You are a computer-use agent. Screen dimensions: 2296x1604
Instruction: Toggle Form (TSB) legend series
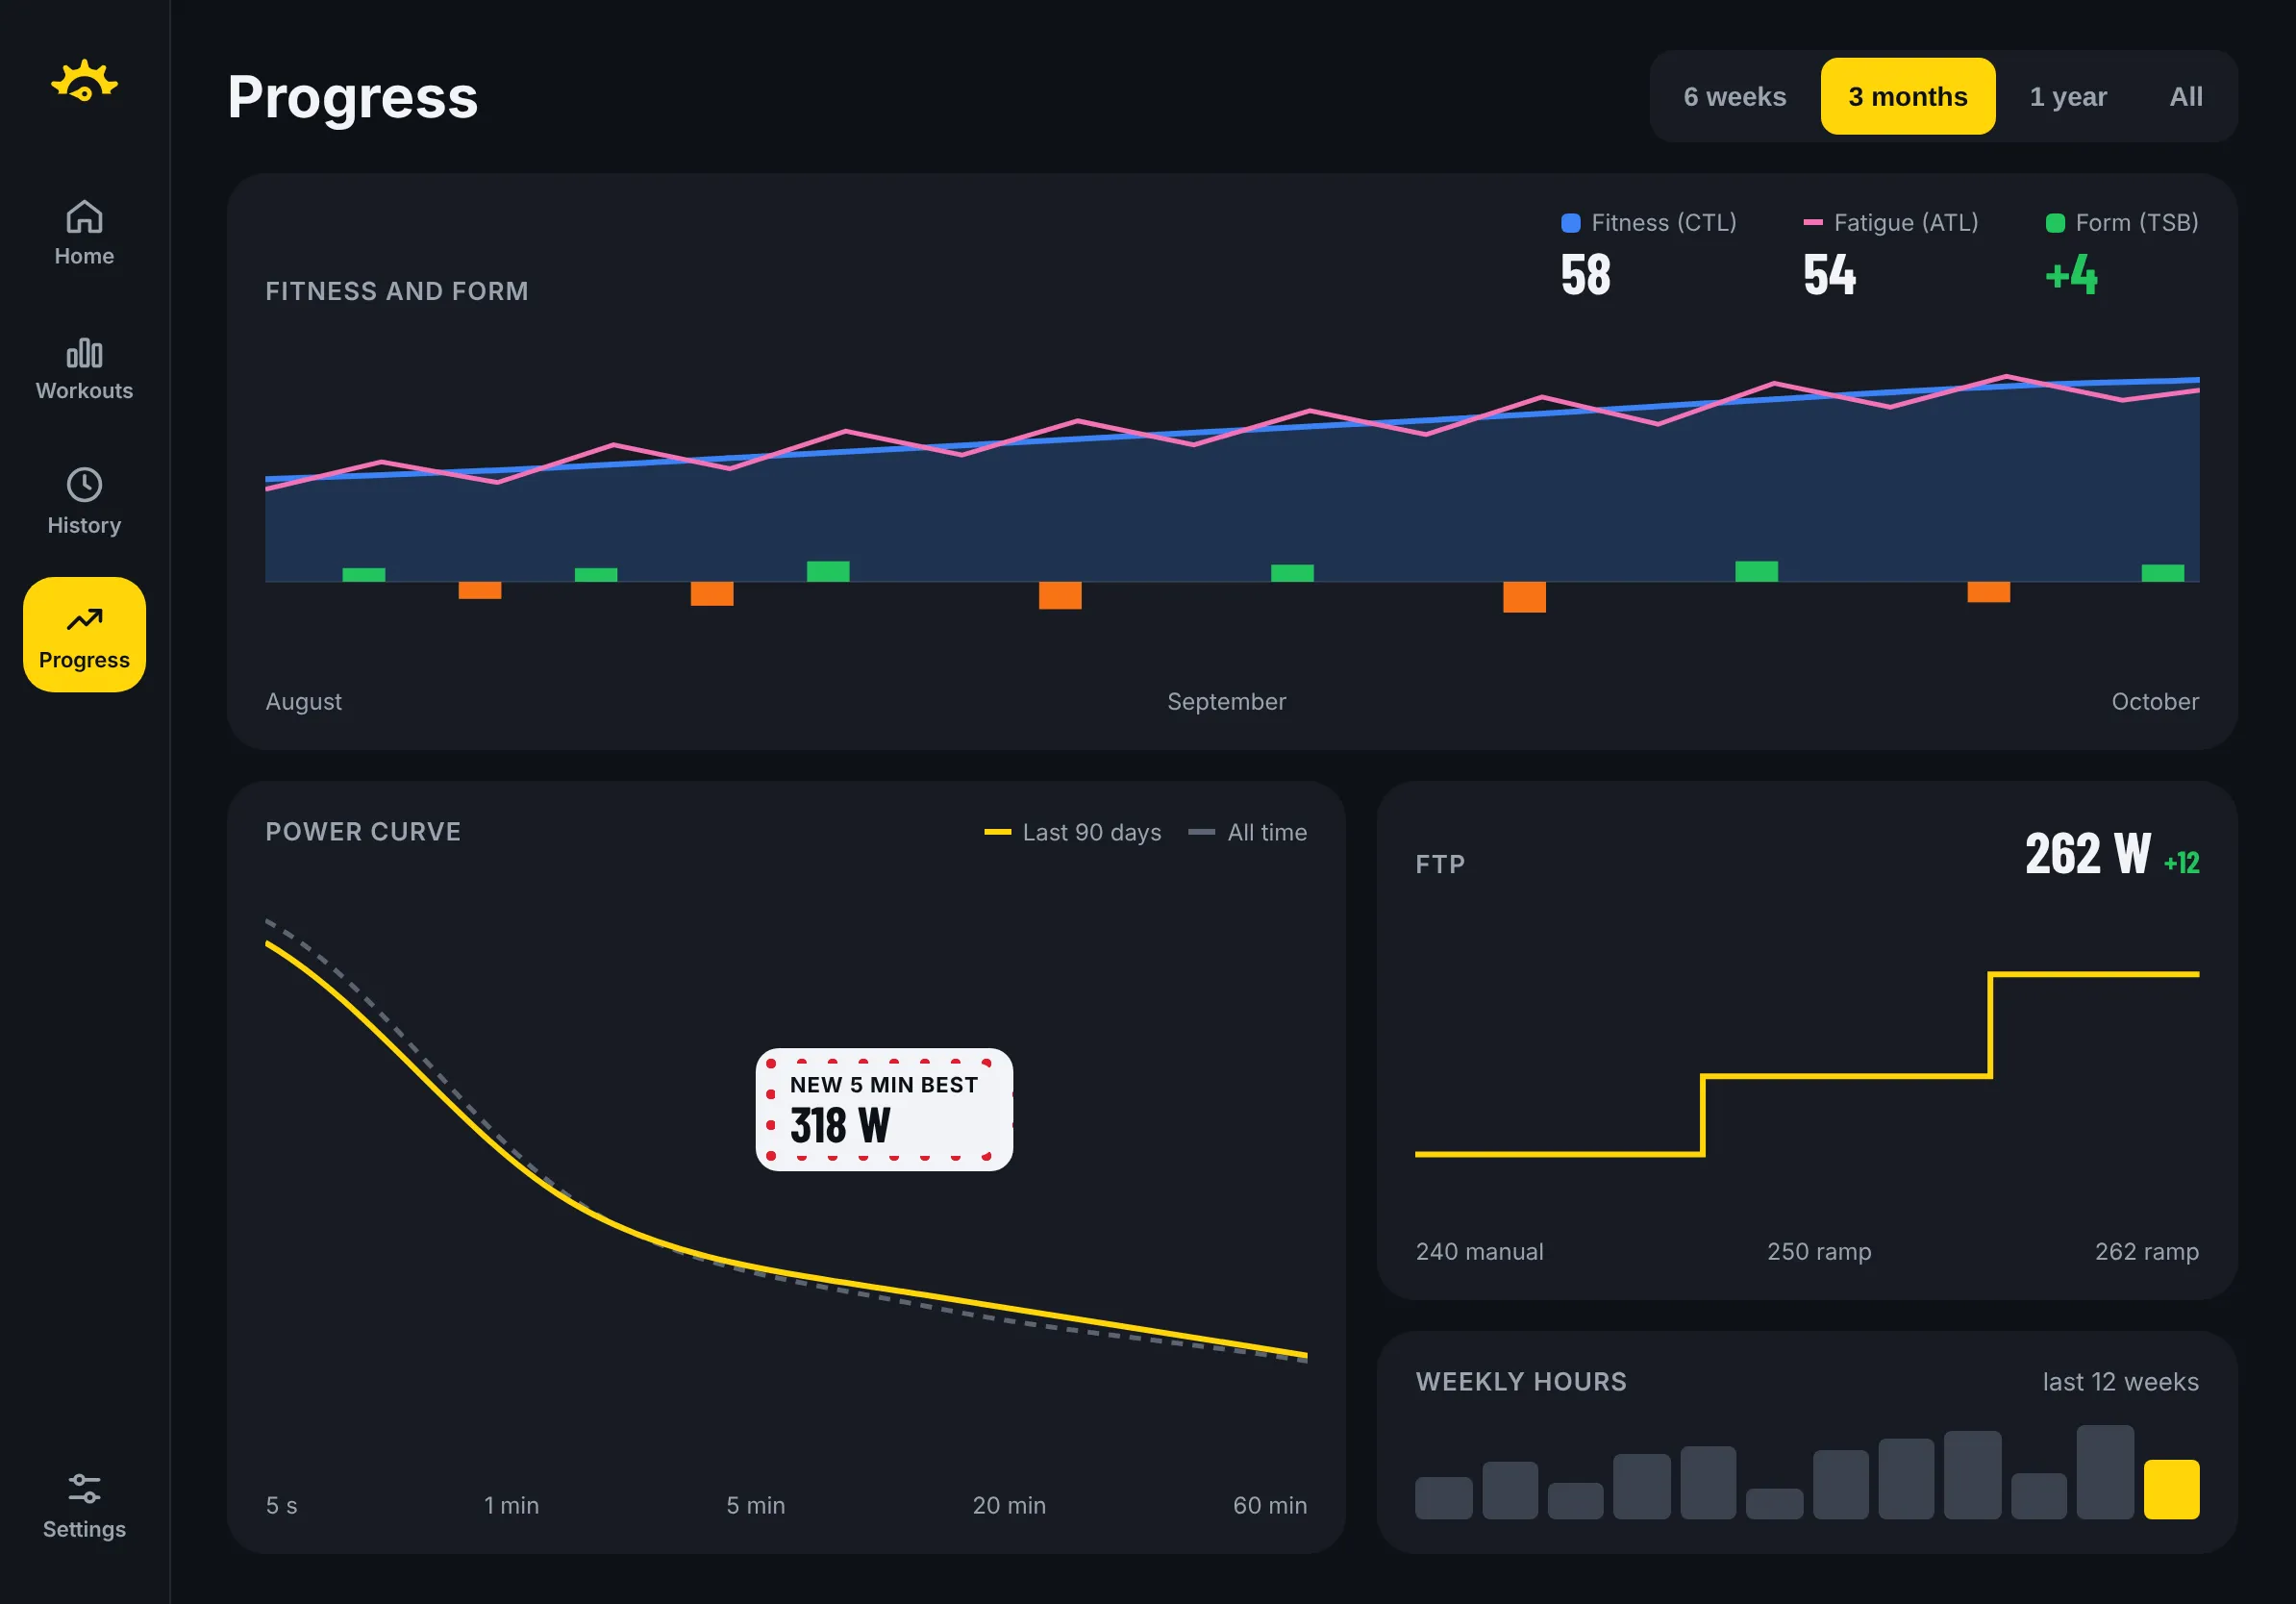point(2121,222)
